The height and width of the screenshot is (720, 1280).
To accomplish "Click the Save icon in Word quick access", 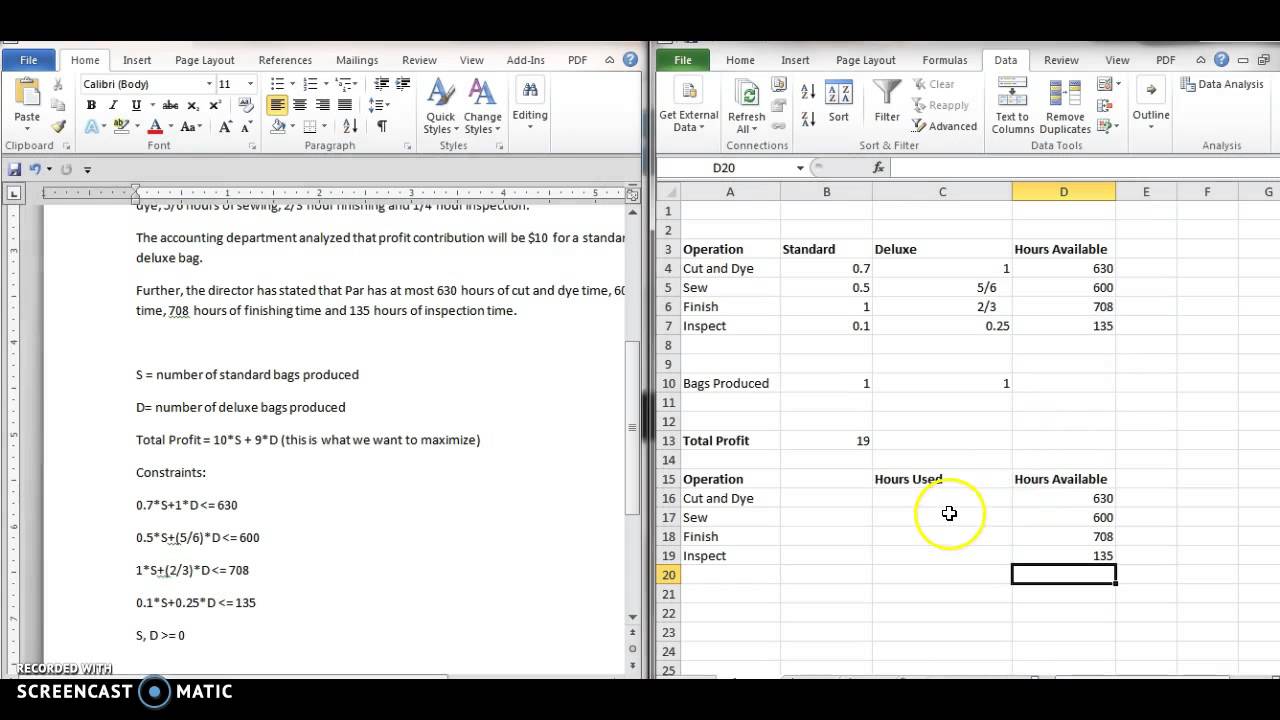I will point(15,170).
